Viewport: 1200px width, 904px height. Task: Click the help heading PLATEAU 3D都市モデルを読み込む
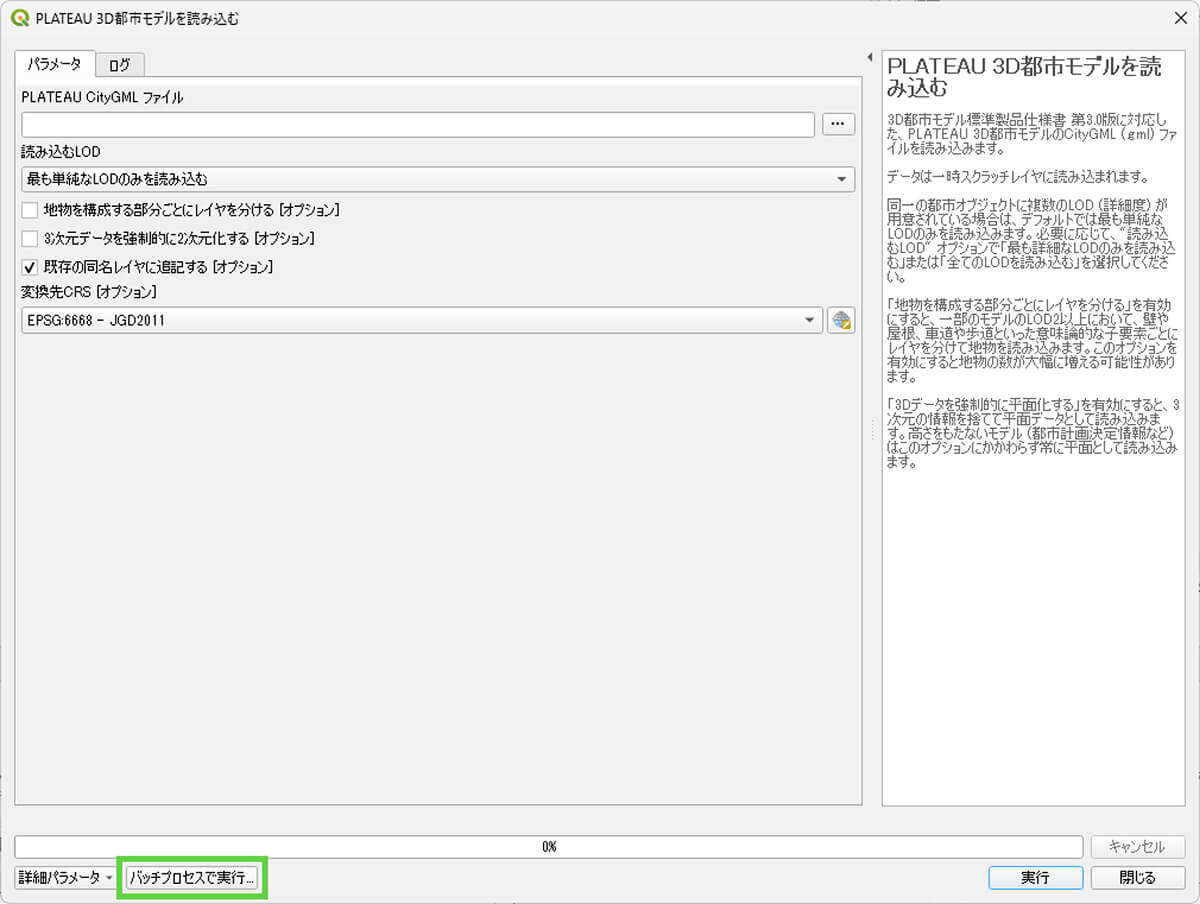click(x=1025, y=76)
